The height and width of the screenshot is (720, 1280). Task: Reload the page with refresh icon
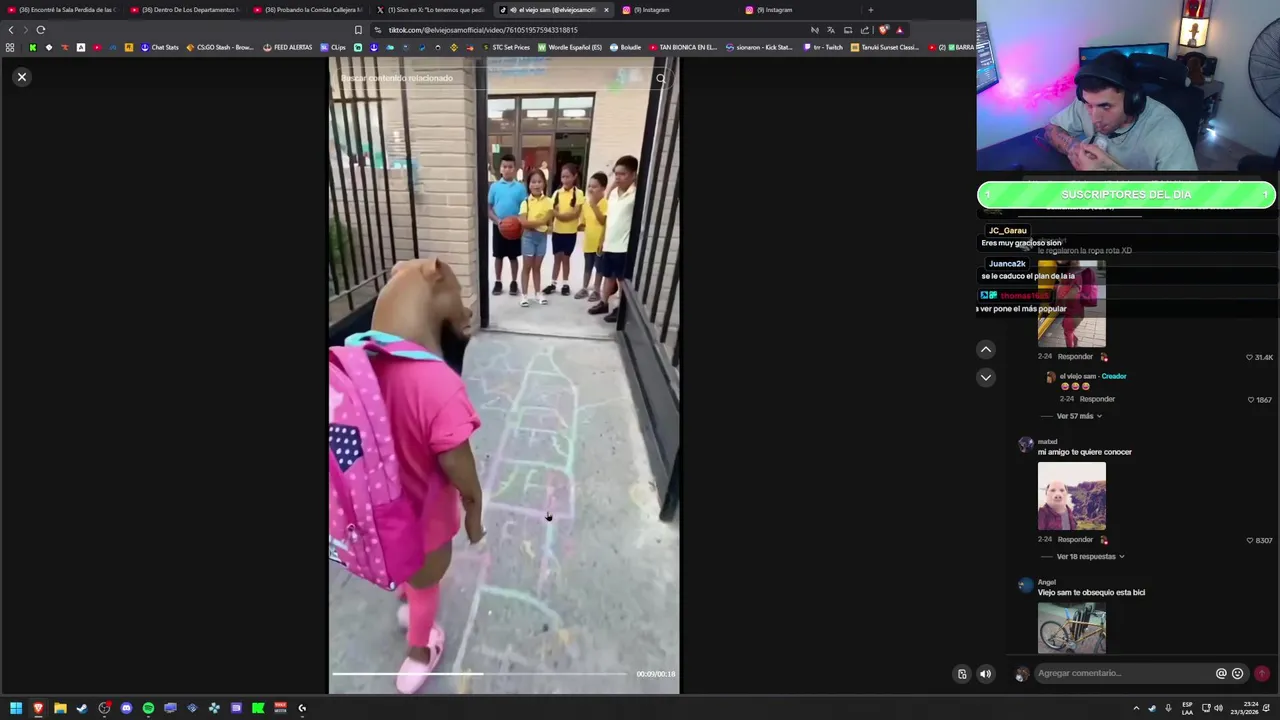[41, 30]
